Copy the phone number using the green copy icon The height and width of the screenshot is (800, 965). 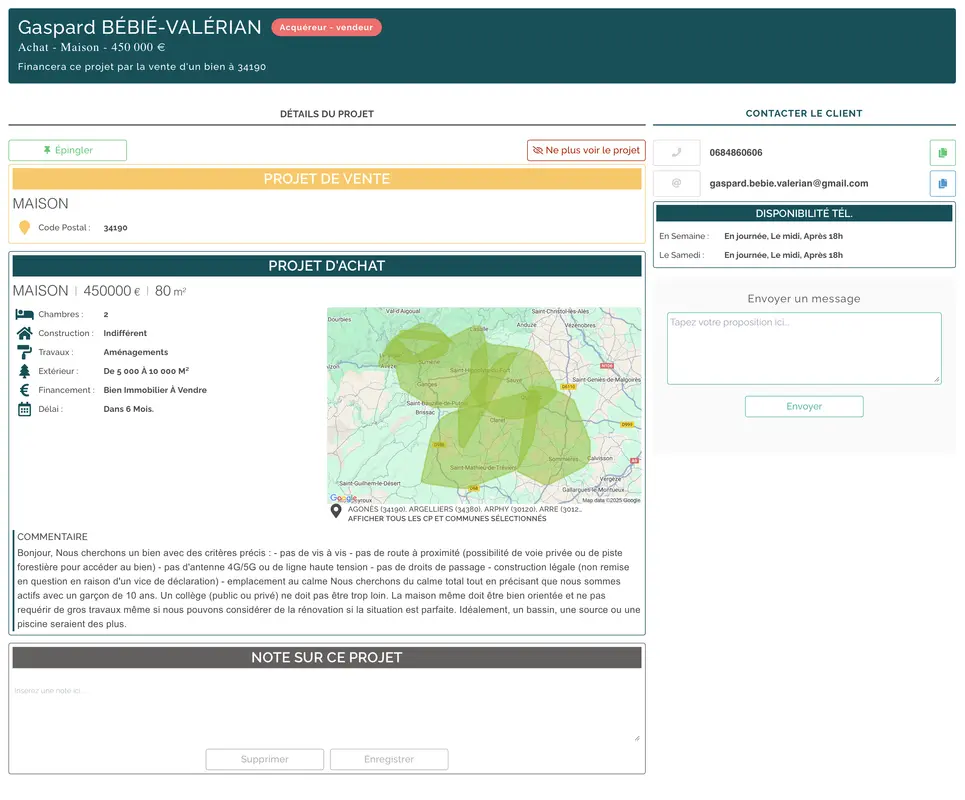point(941,152)
